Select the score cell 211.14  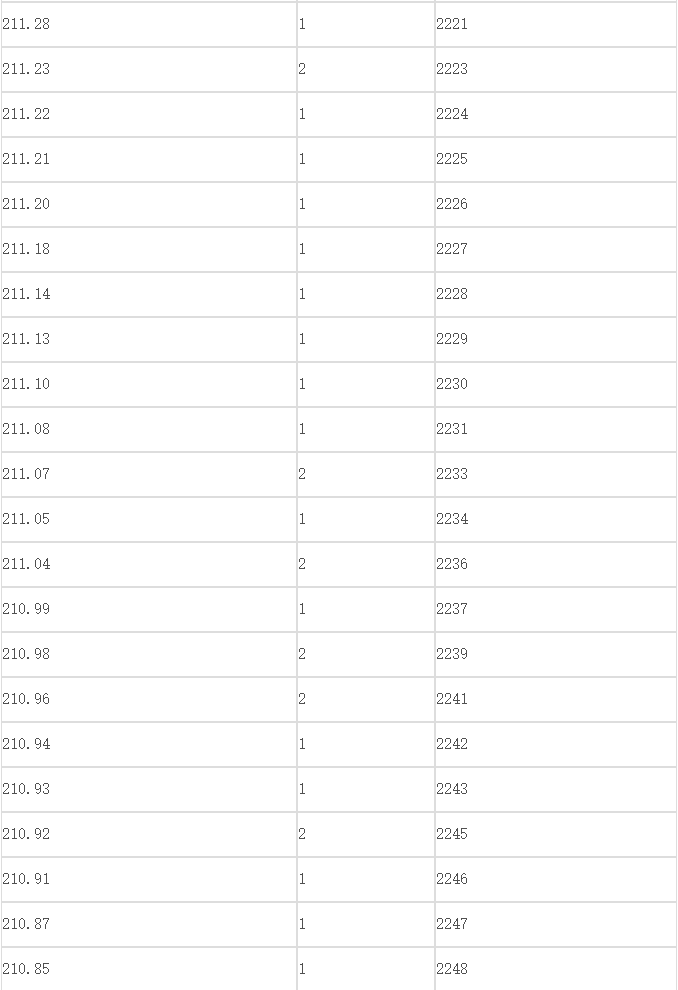coord(149,294)
